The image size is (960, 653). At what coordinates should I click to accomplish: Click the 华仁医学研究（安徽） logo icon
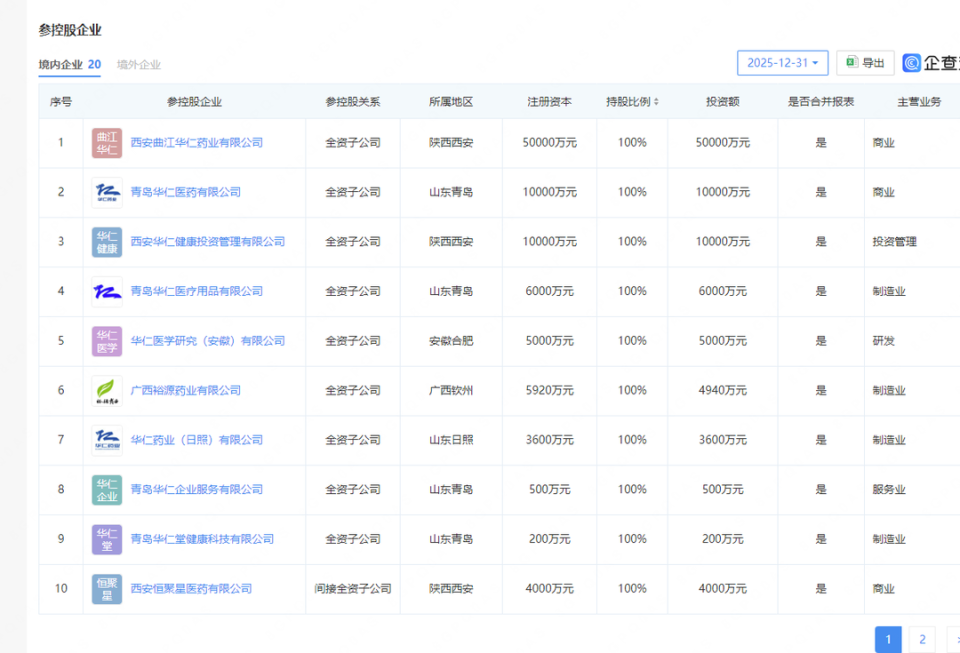(107, 341)
